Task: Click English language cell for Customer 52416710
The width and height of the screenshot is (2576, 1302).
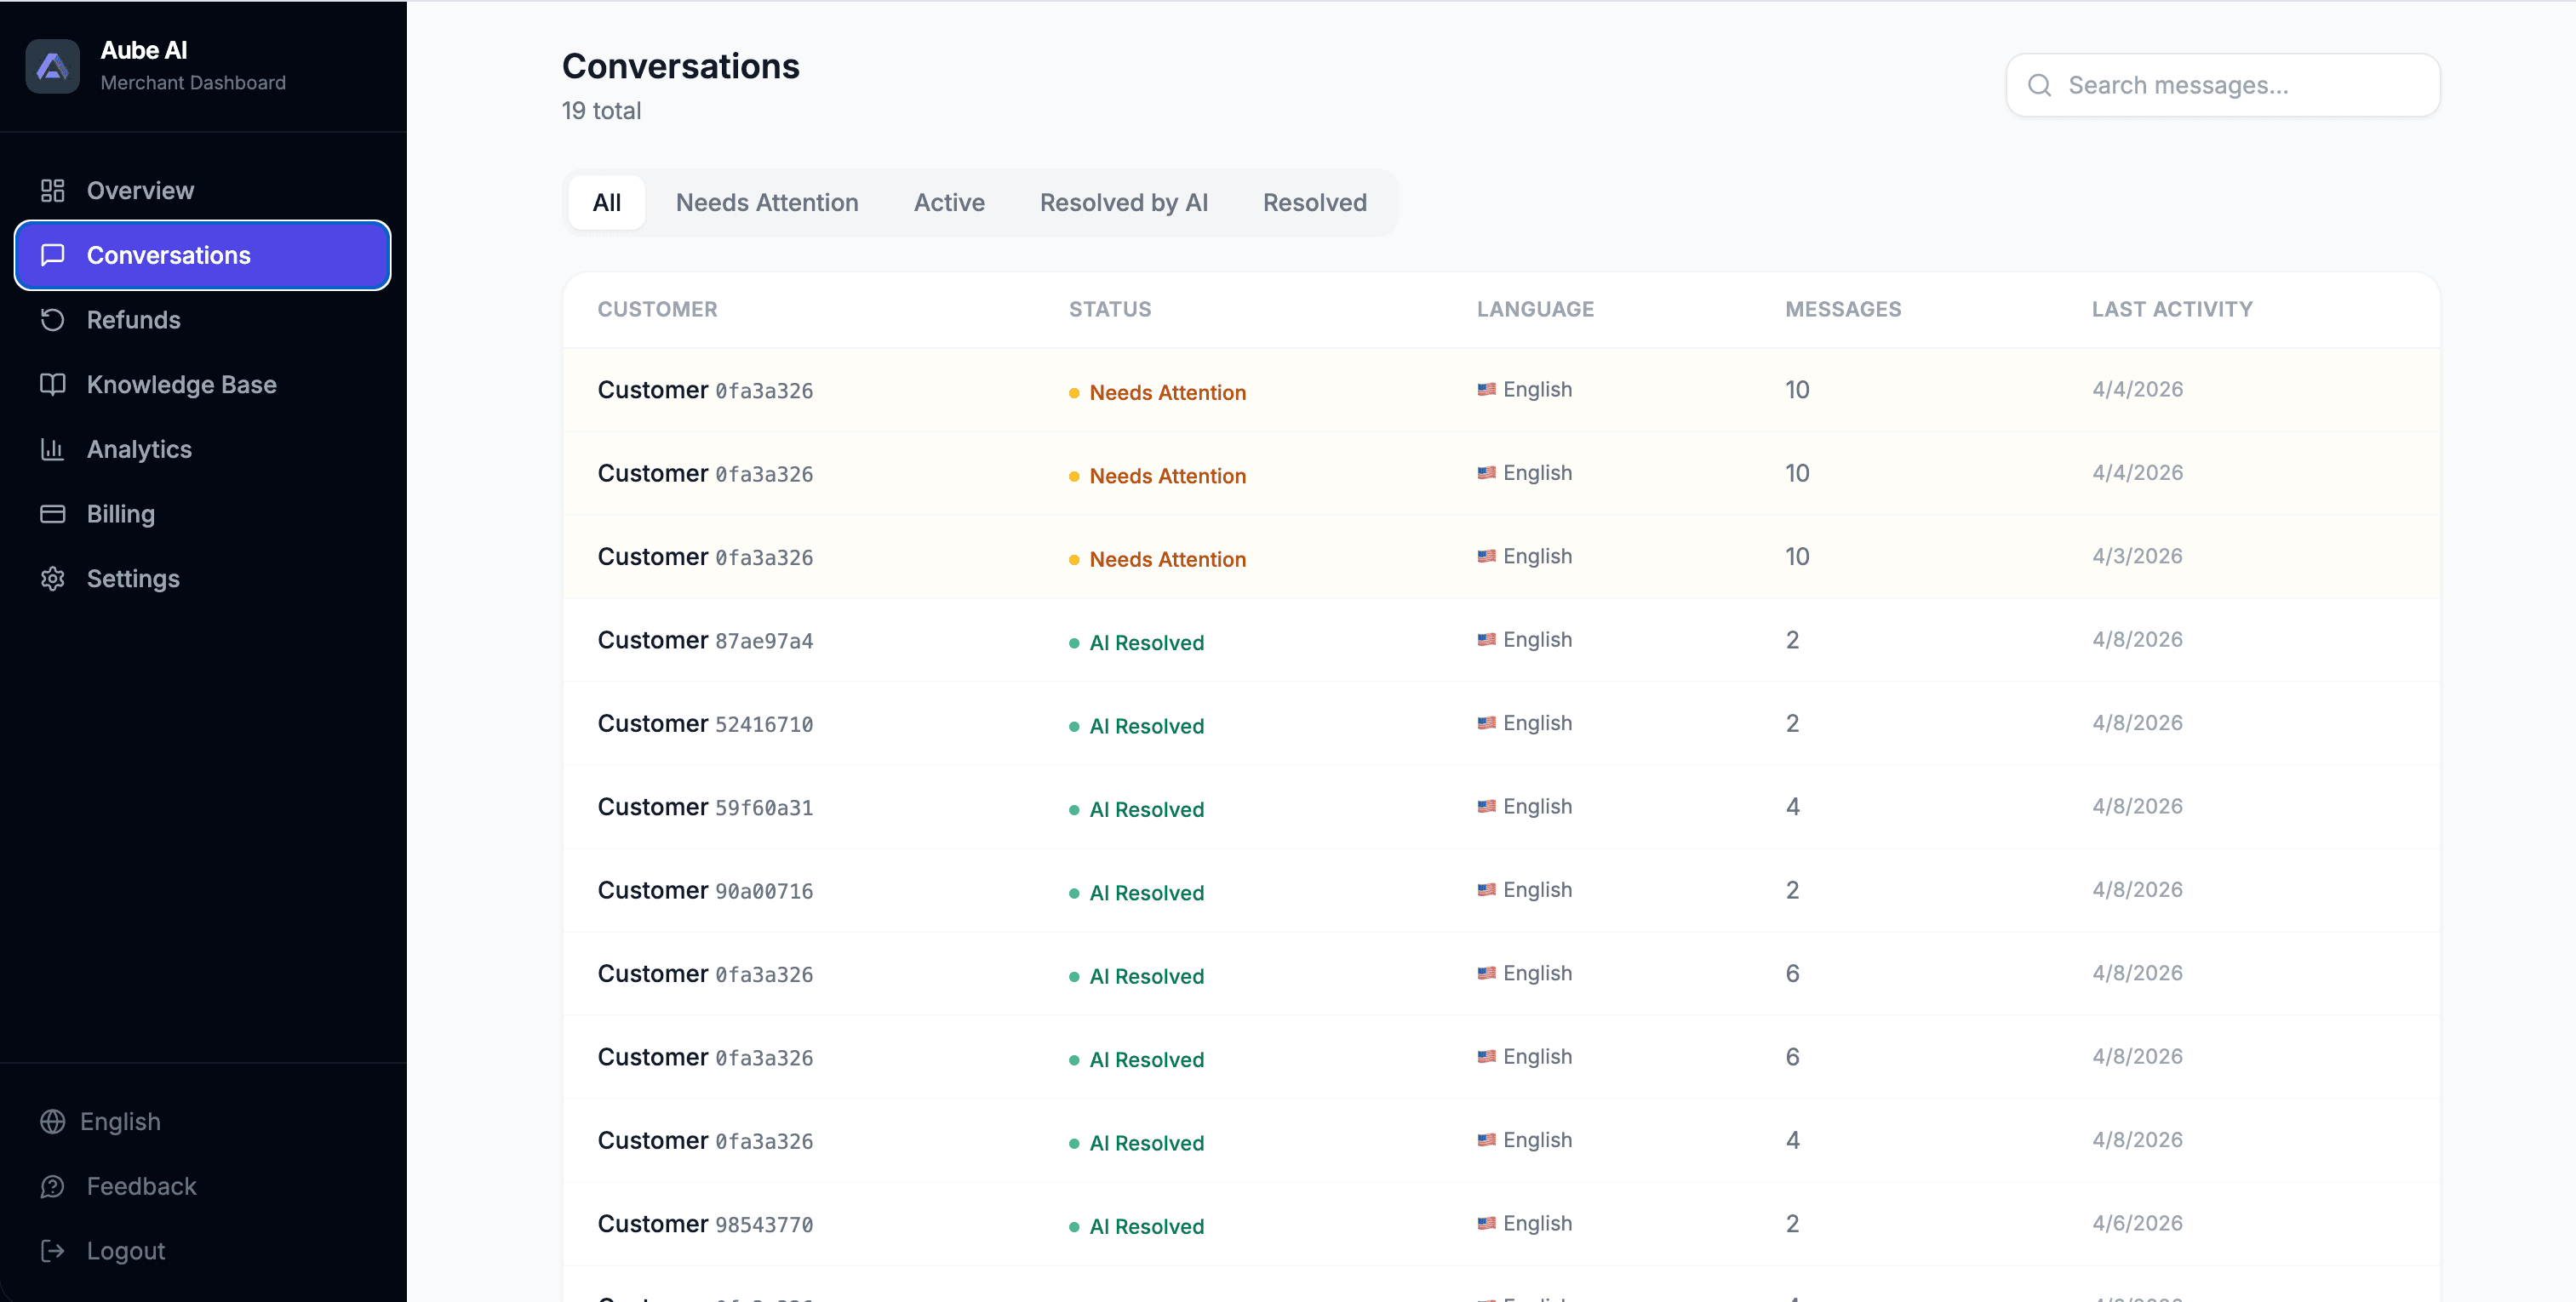Action: [x=1524, y=723]
